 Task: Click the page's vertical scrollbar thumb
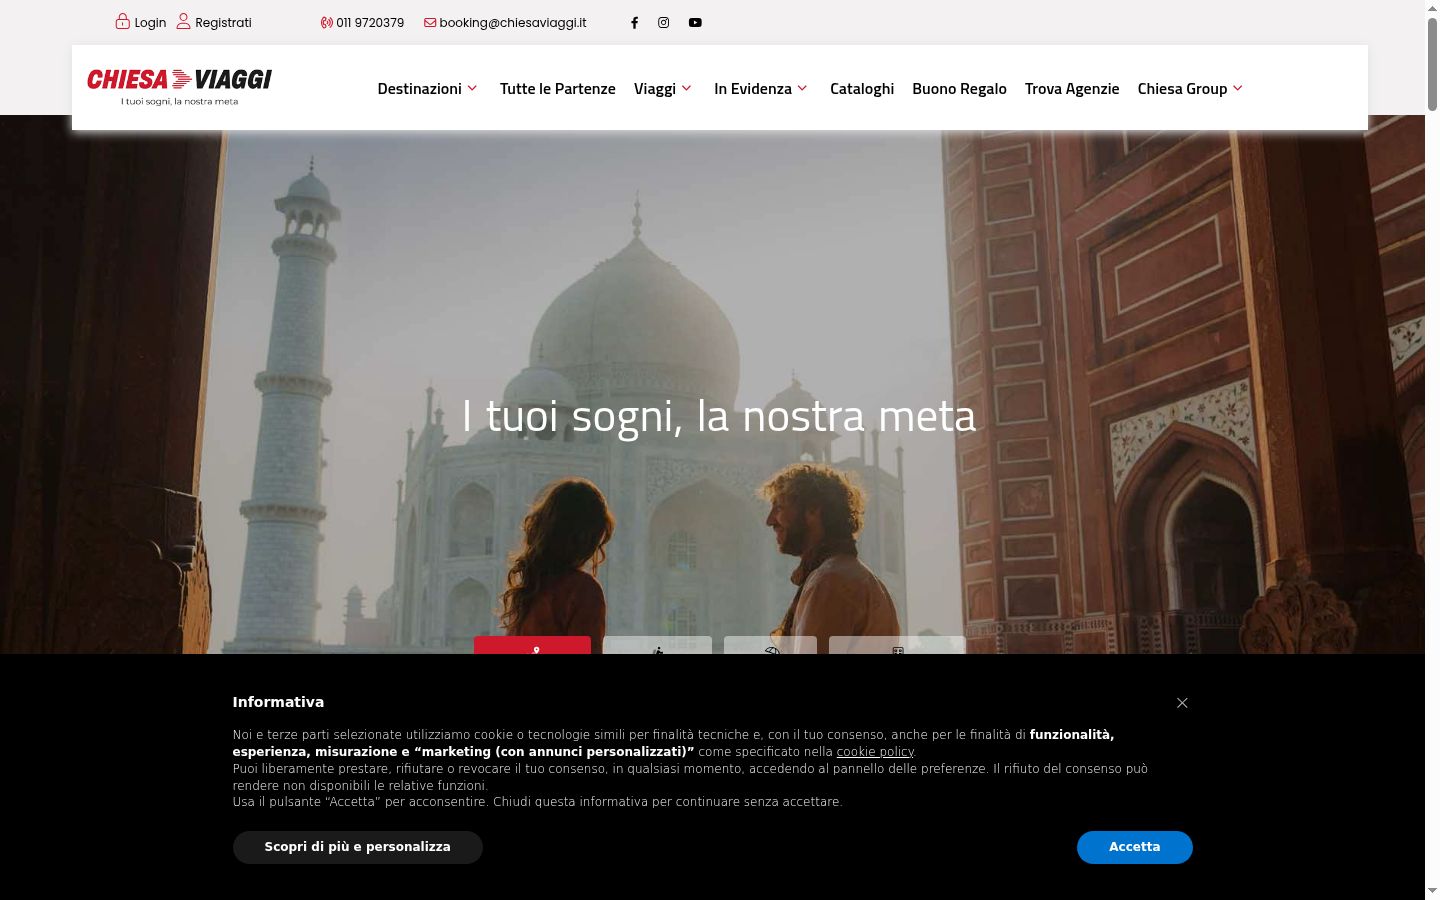(1432, 63)
